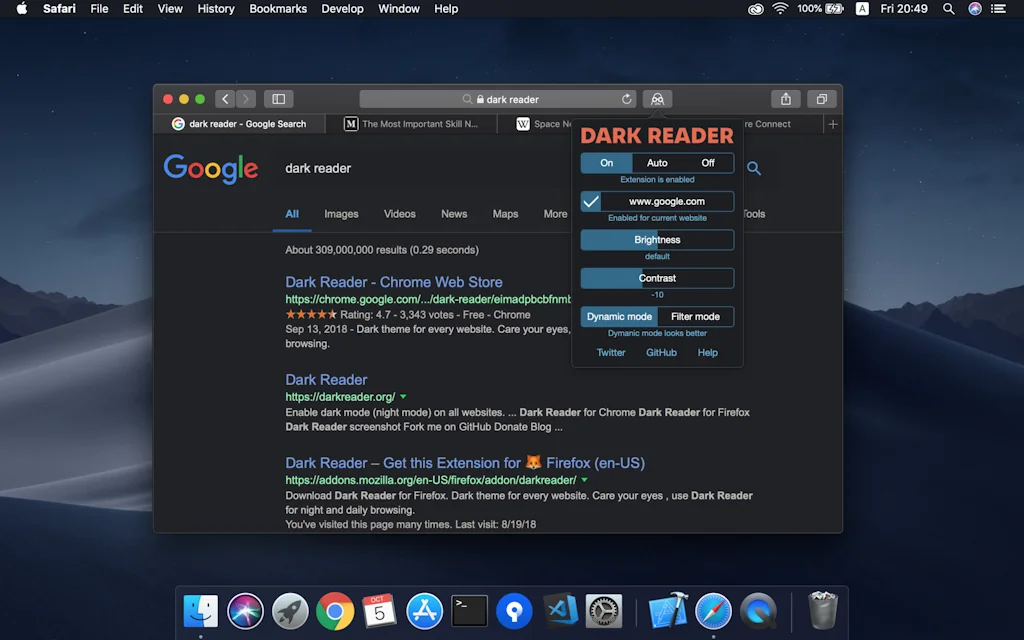Image resolution: width=1024 pixels, height=640 pixels.
Task: Open the Tools dropdown on Google search
Action: [x=754, y=213]
